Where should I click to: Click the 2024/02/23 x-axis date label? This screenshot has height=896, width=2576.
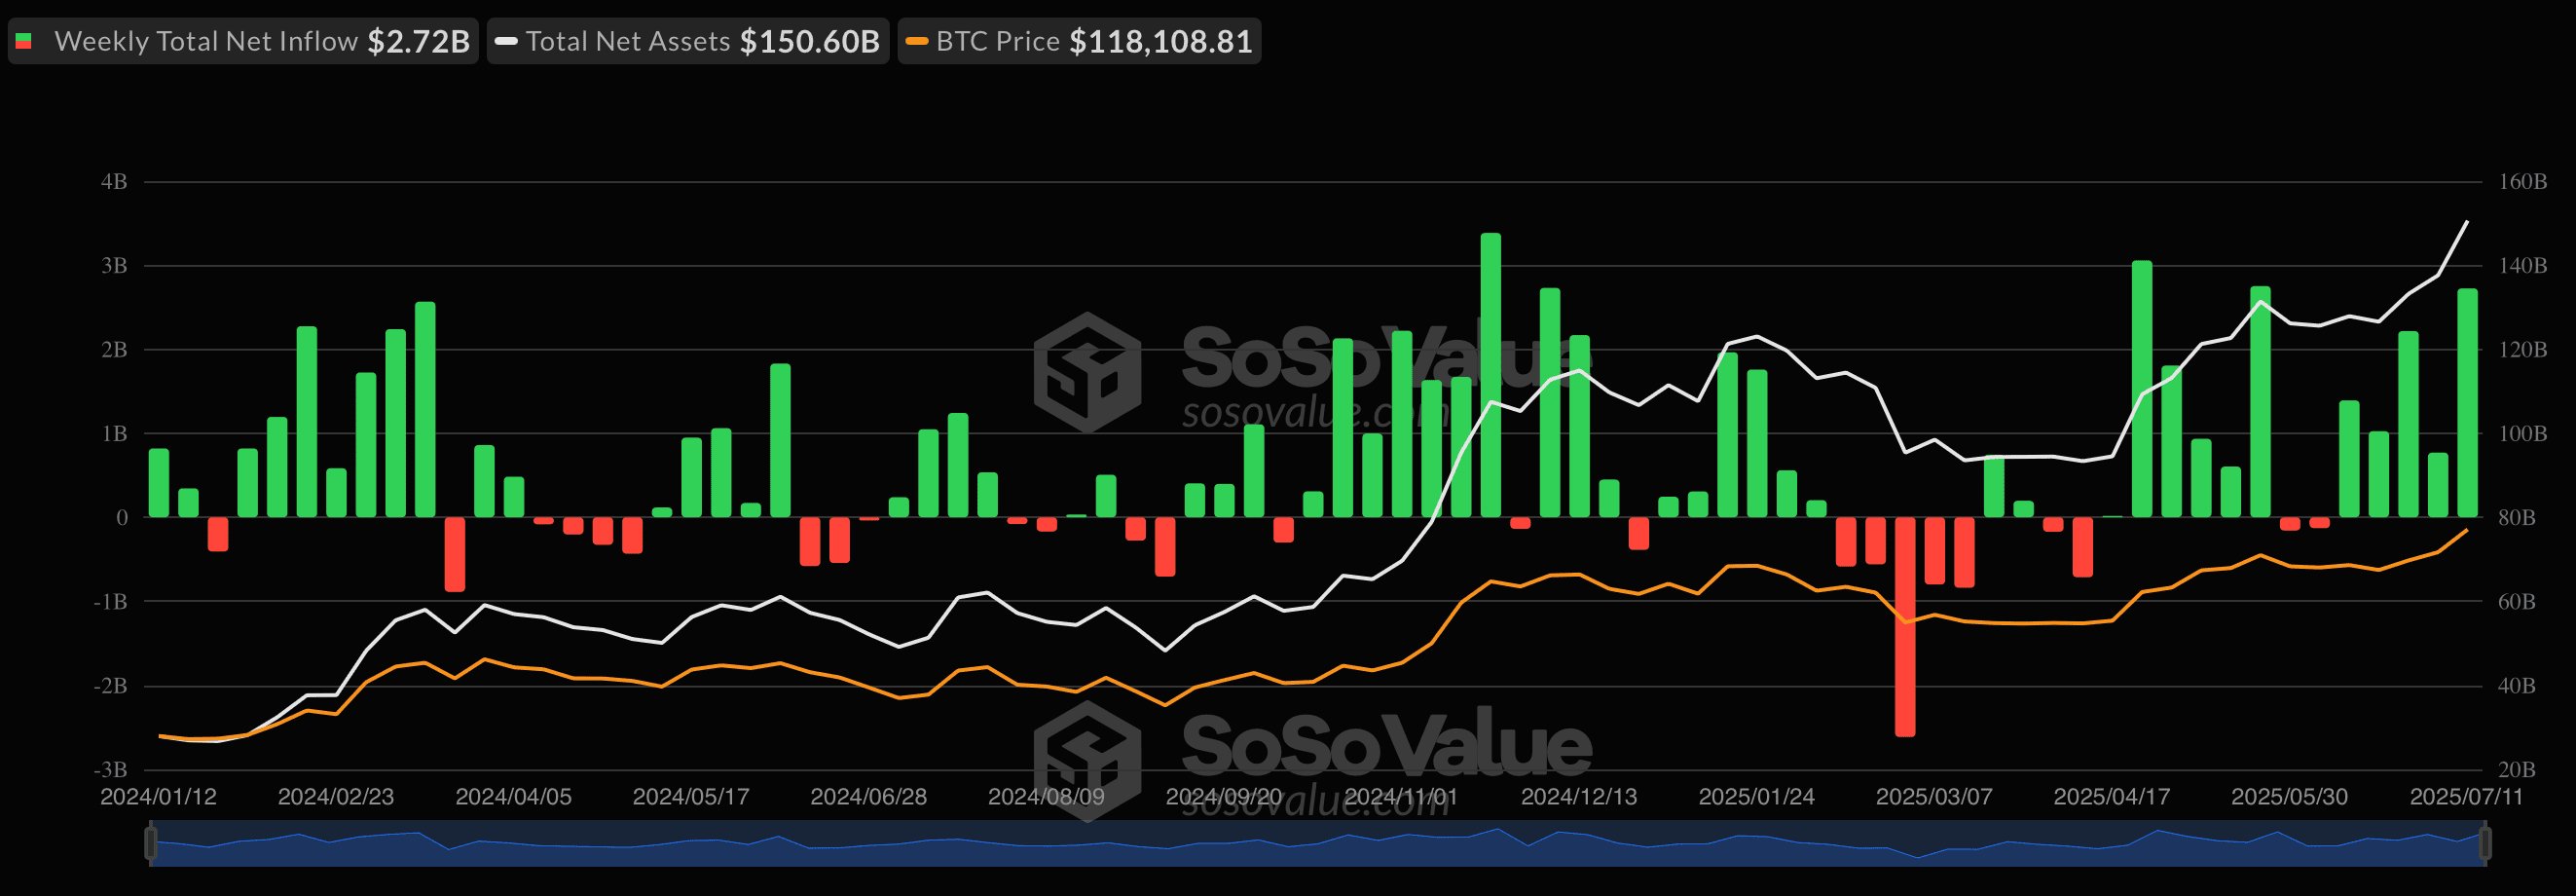336,797
